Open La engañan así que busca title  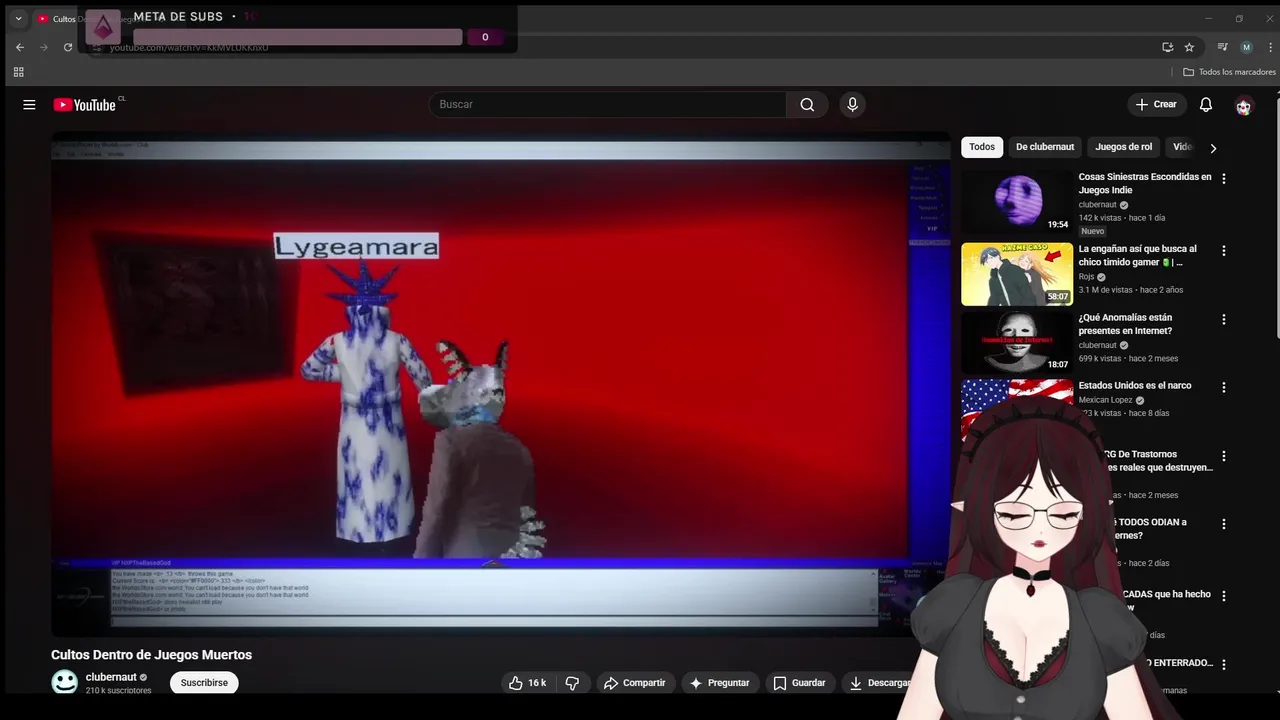coord(1137,256)
